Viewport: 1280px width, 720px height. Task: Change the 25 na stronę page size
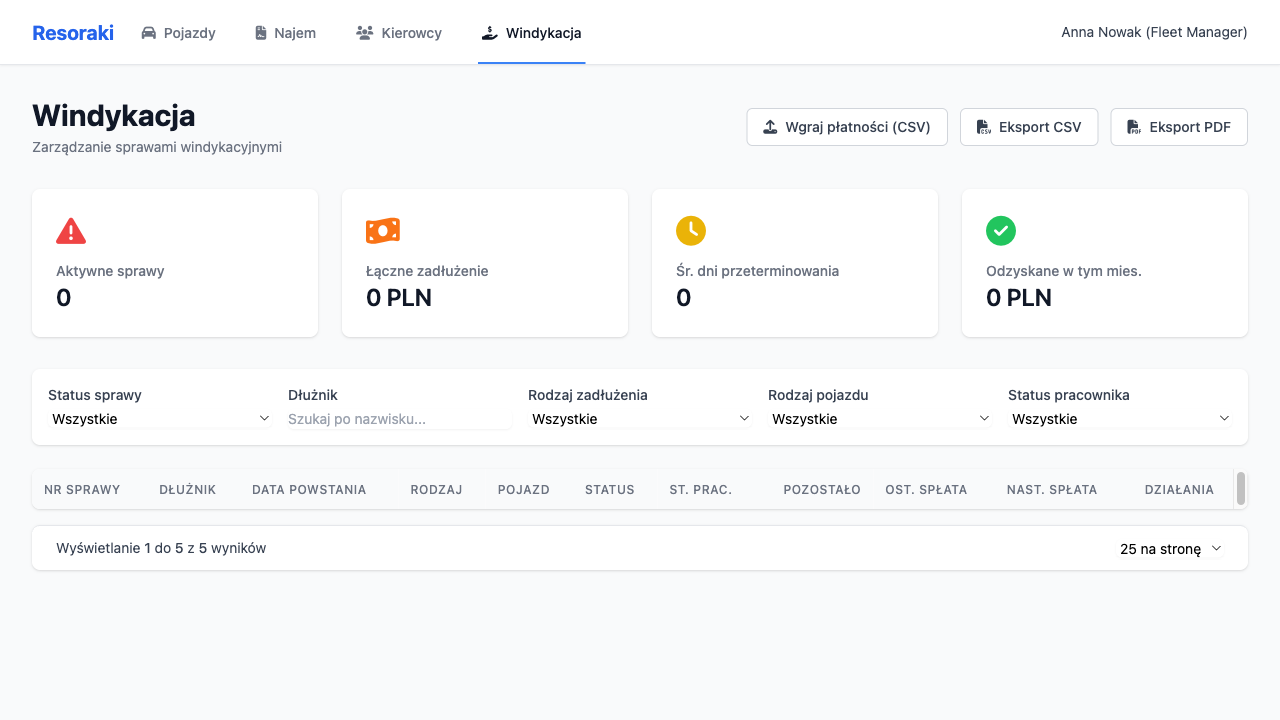(x=1171, y=549)
